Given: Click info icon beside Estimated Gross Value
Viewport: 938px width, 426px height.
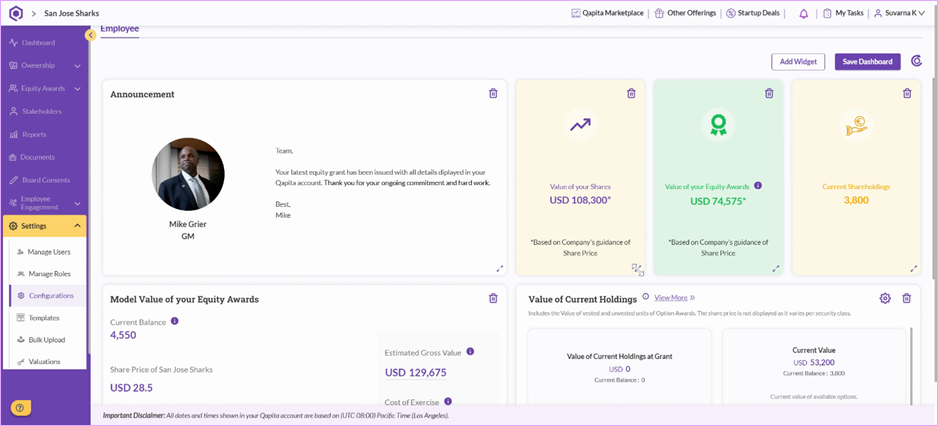Looking at the screenshot, I should click(x=470, y=352).
